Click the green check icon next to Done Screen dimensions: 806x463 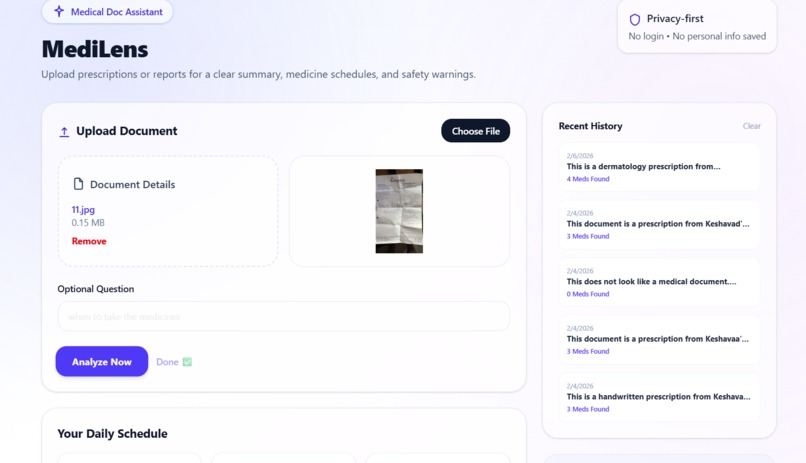pos(187,362)
